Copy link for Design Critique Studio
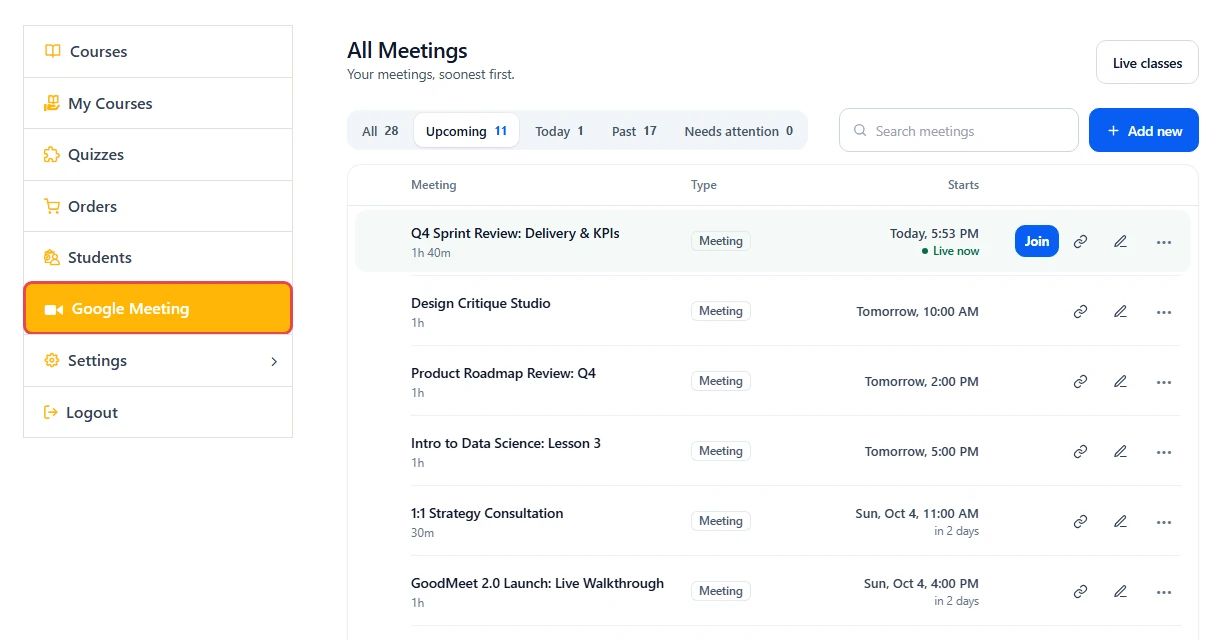The height and width of the screenshot is (640, 1224). (1080, 311)
